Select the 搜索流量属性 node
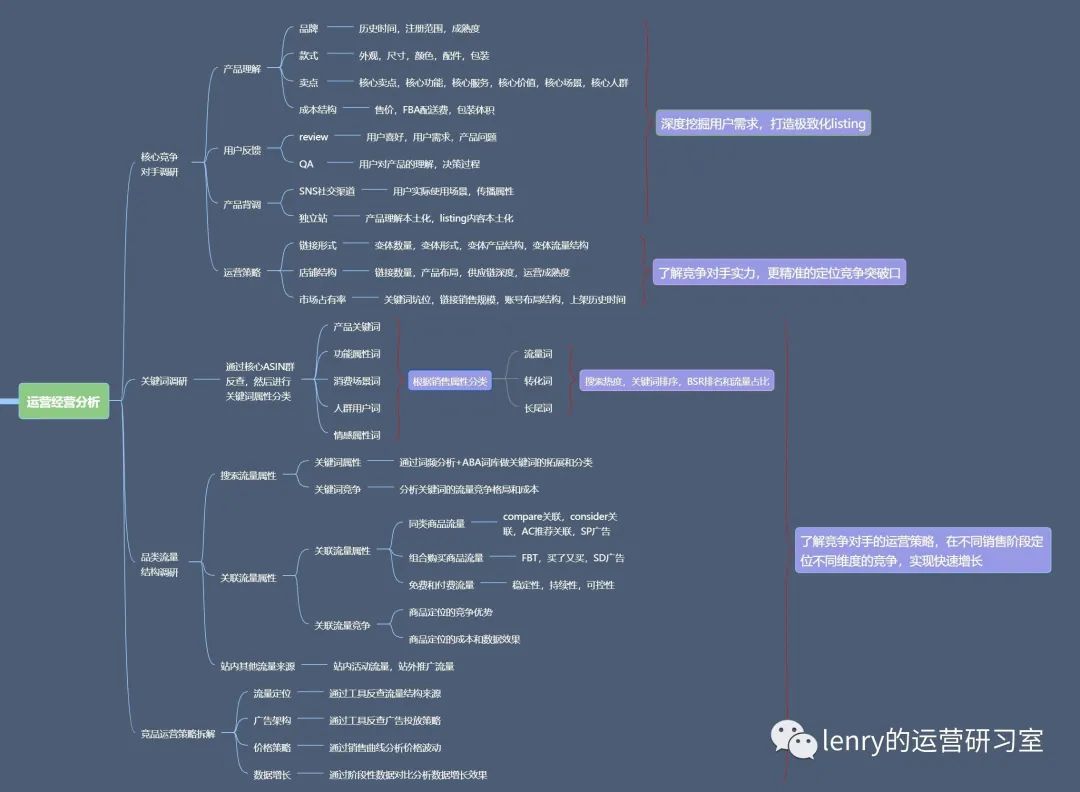This screenshot has height=792, width=1080. point(248,476)
